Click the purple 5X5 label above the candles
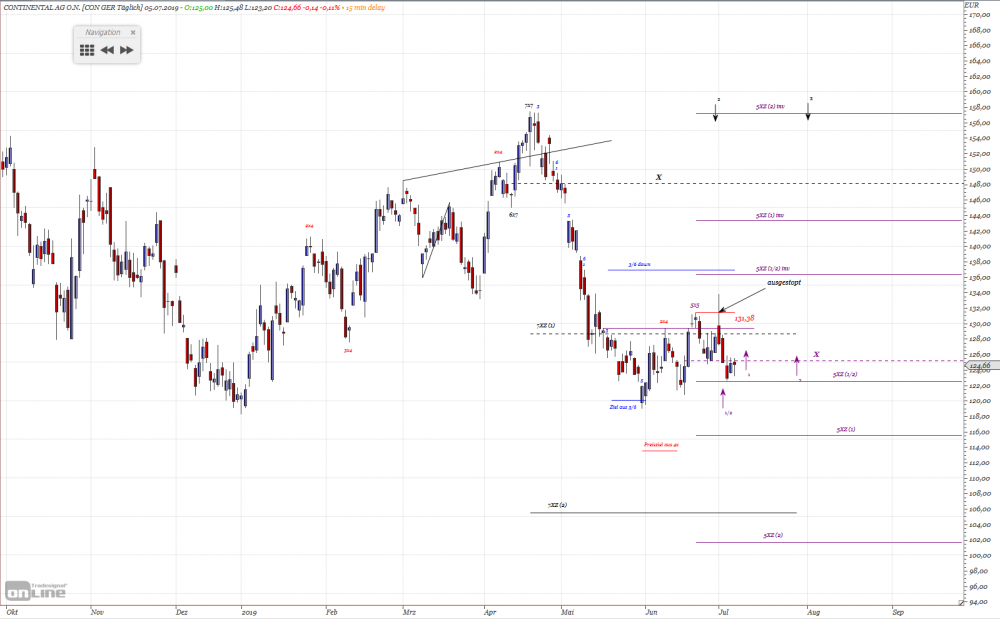Screen dimensions: 1000x619 (695, 305)
